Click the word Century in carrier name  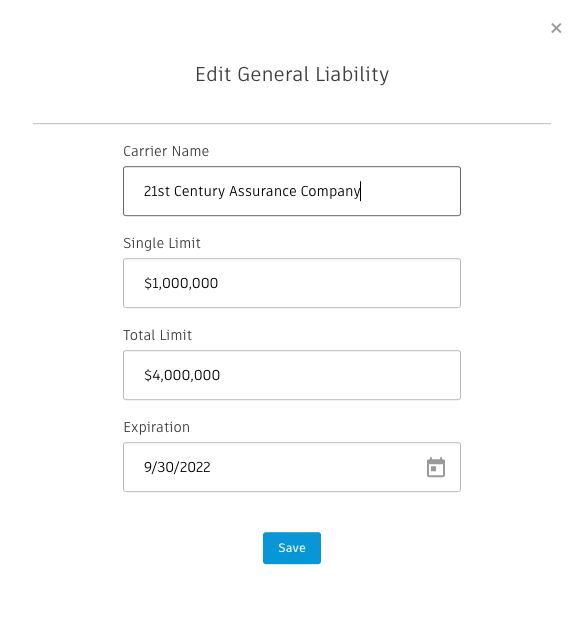pos(200,192)
